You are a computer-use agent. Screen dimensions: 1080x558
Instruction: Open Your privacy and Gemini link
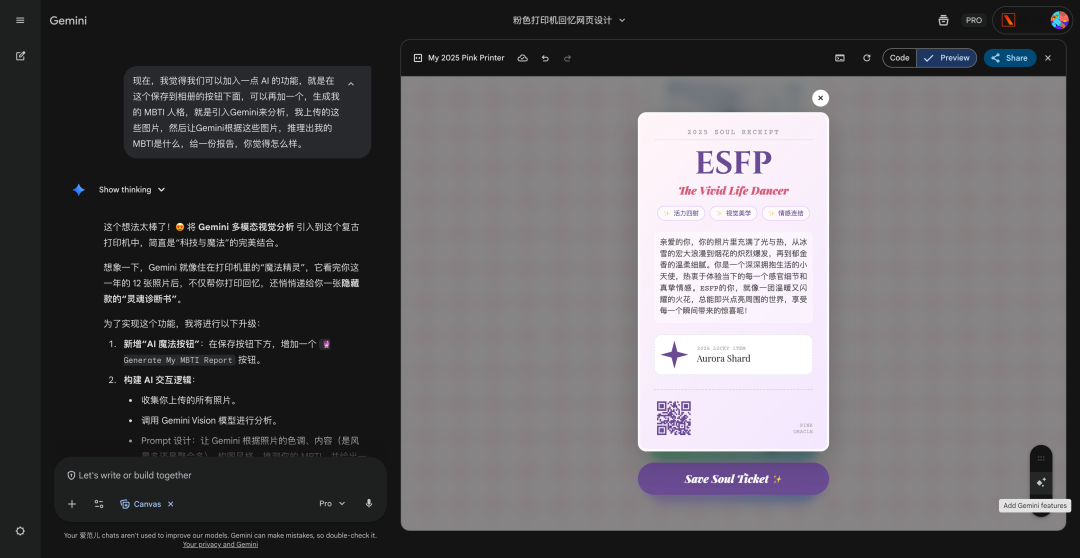tap(220, 544)
